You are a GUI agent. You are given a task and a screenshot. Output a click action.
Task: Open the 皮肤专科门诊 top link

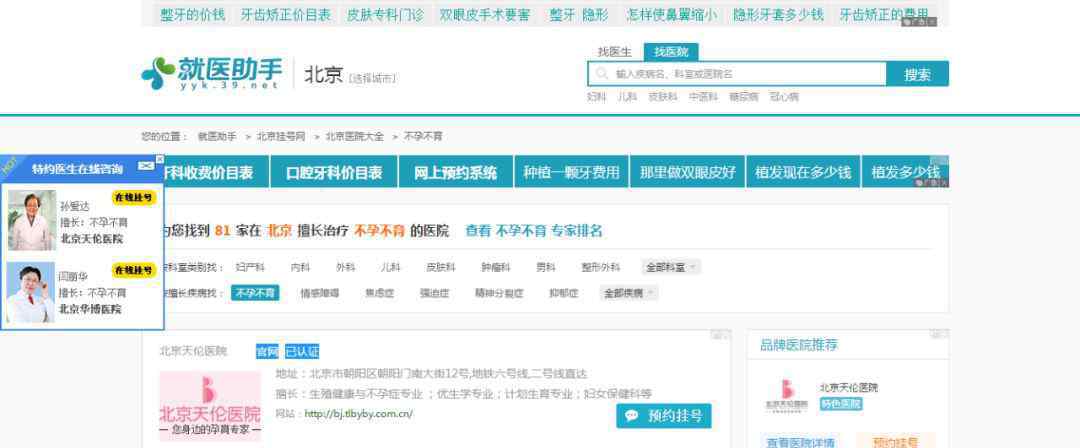(385, 14)
